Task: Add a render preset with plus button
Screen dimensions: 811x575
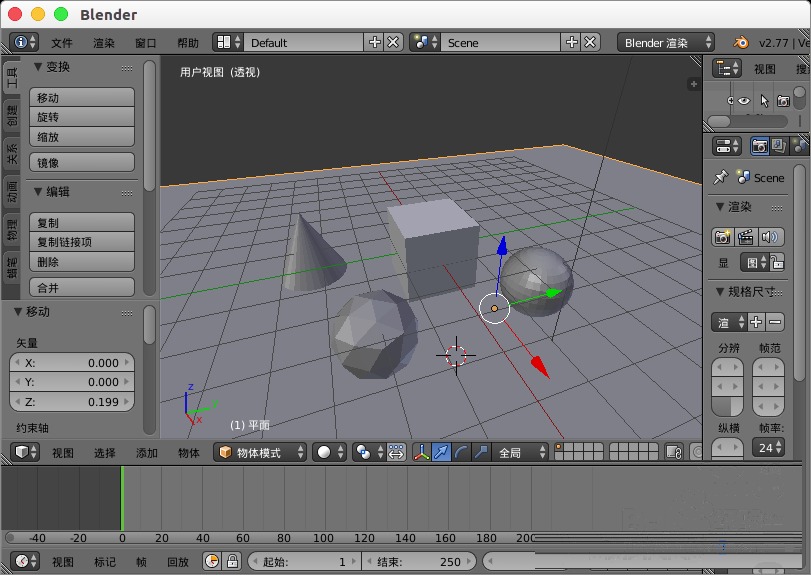Action: [x=756, y=322]
